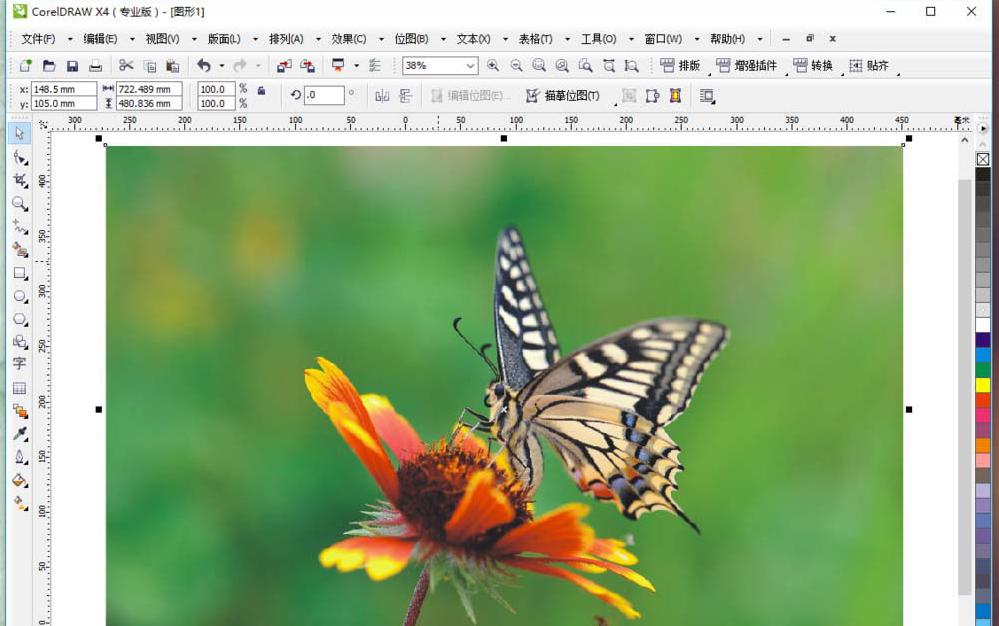Paste from clipboard
This screenshot has width=999, height=626.
click(x=173, y=66)
